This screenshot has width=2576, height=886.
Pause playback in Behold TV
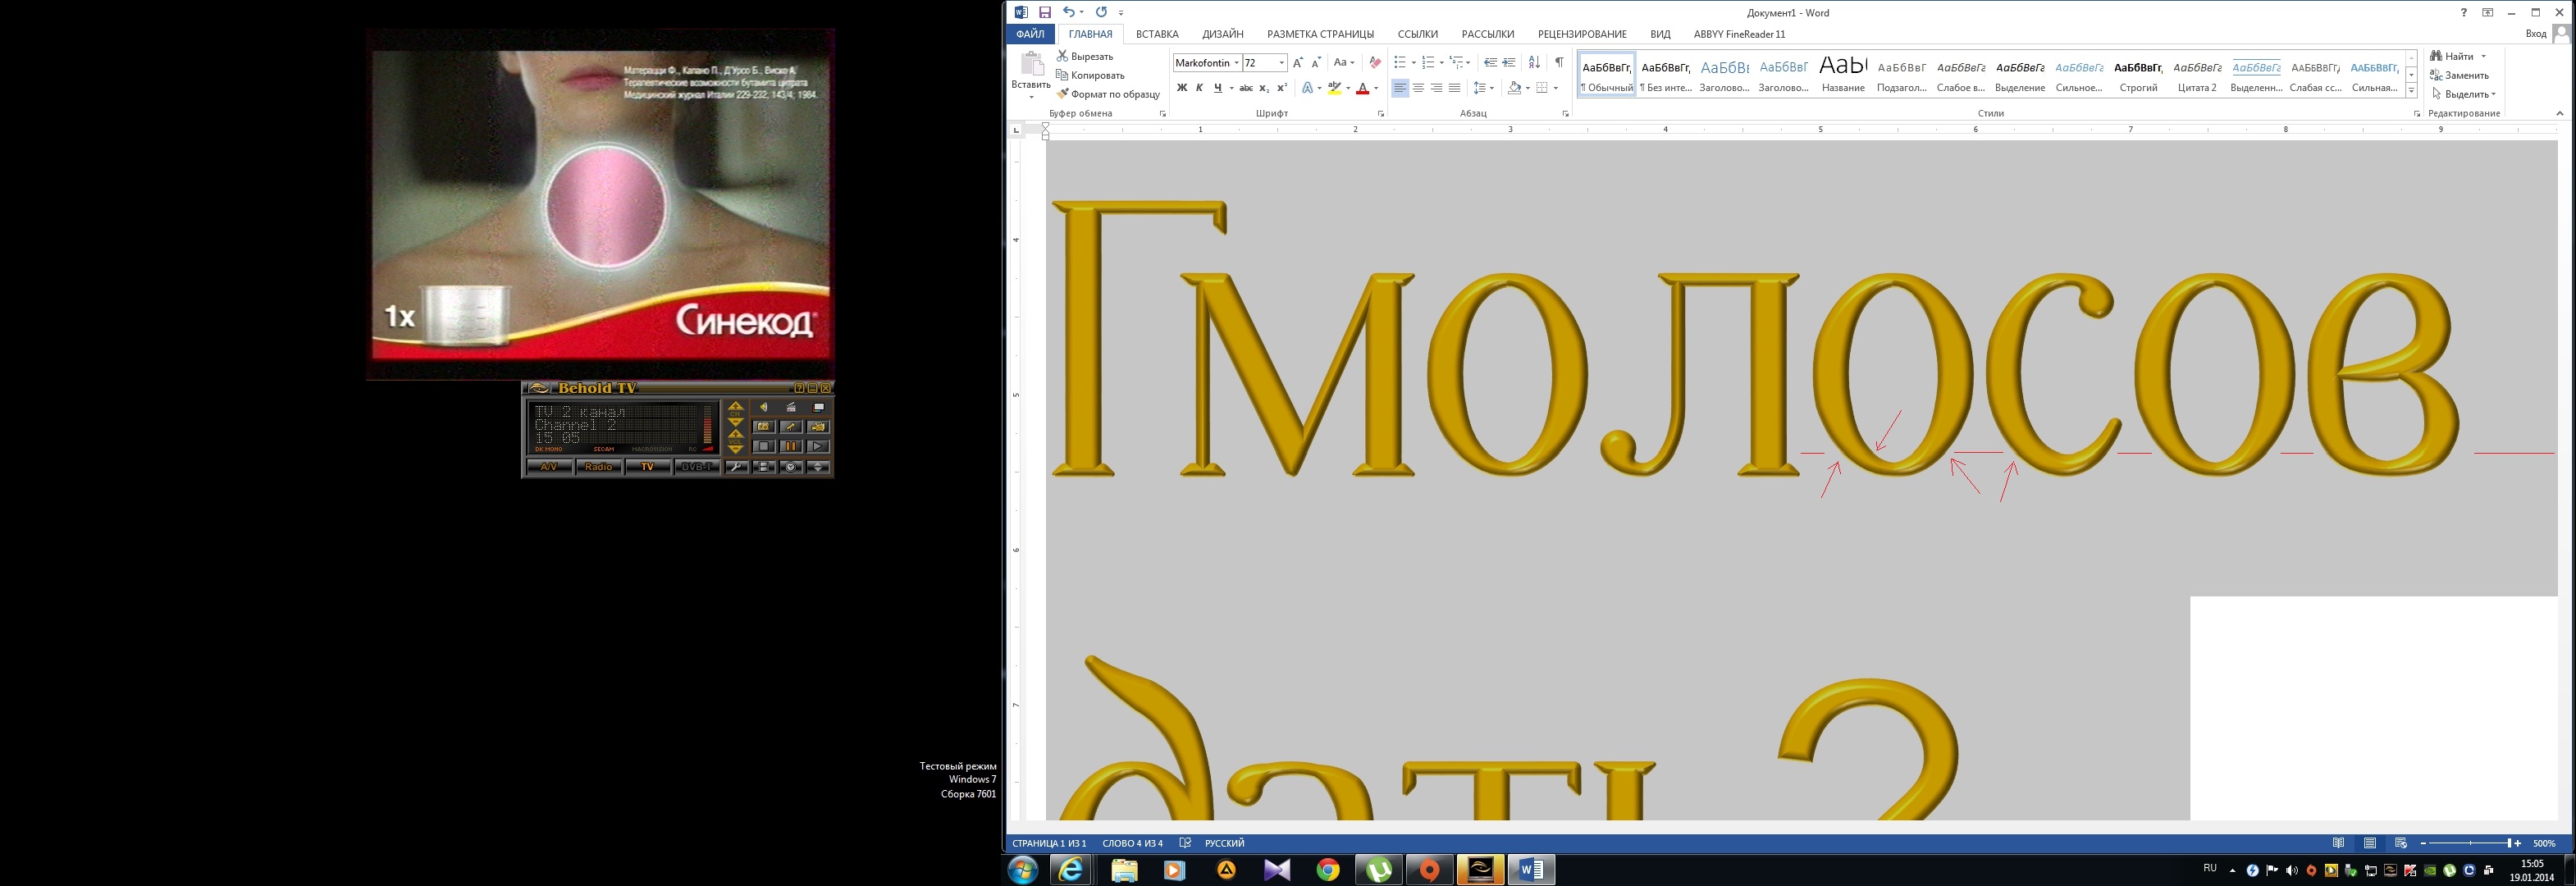pos(791,446)
